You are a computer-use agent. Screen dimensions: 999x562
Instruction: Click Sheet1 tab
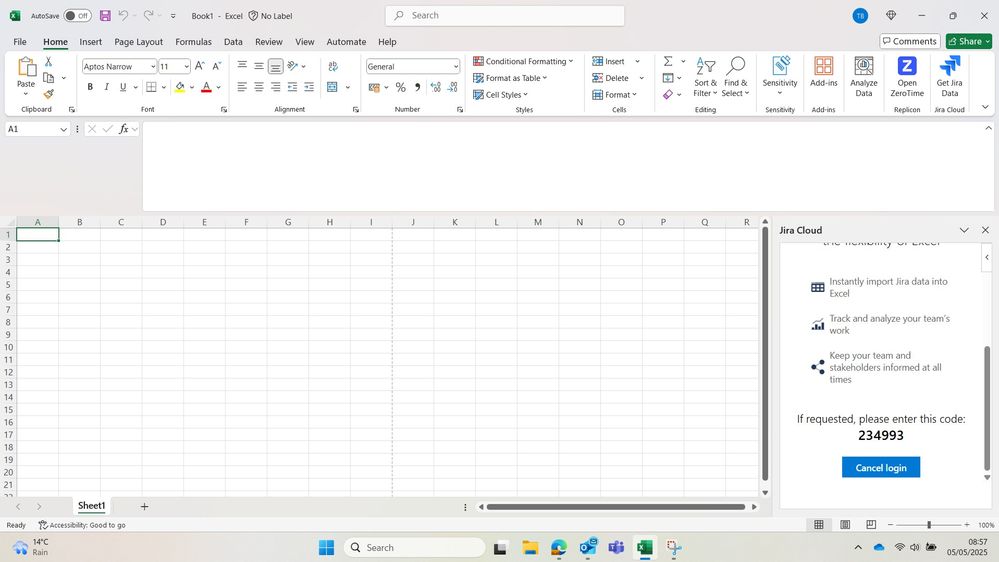click(x=91, y=506)
